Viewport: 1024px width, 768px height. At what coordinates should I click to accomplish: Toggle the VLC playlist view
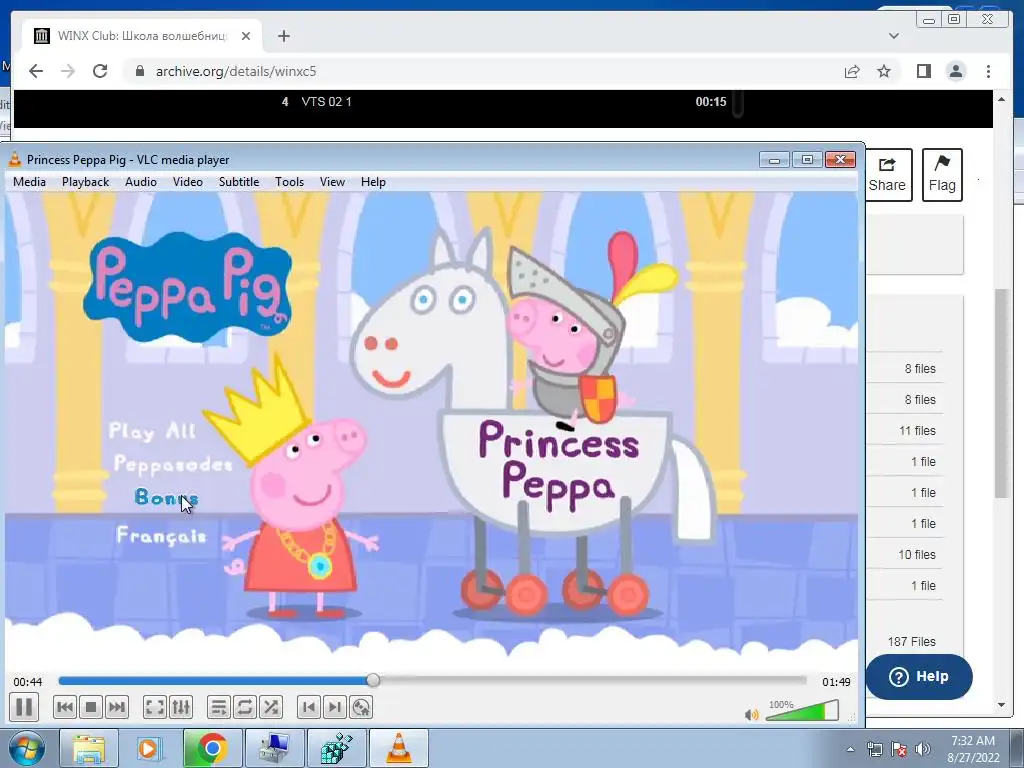[219, 707]
